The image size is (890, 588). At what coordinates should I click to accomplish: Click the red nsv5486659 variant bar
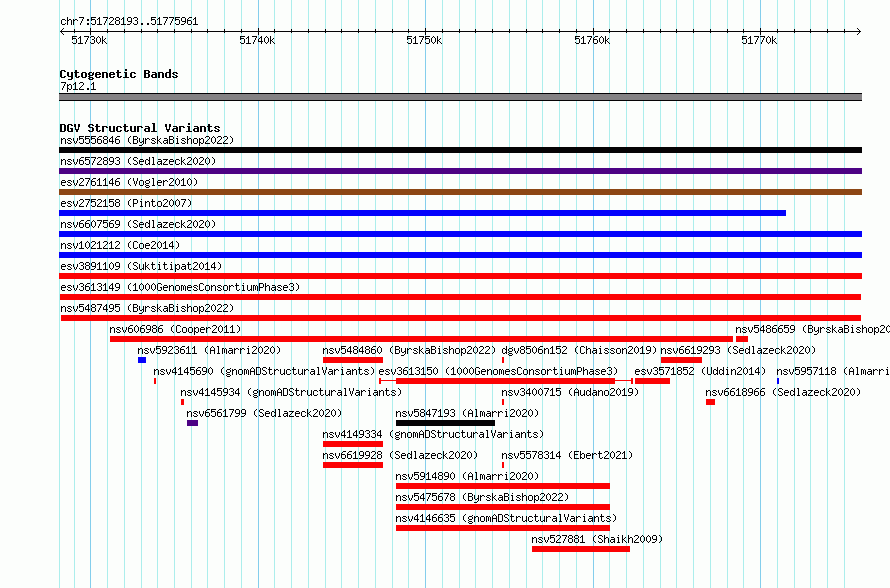click(x=742, y=339)
